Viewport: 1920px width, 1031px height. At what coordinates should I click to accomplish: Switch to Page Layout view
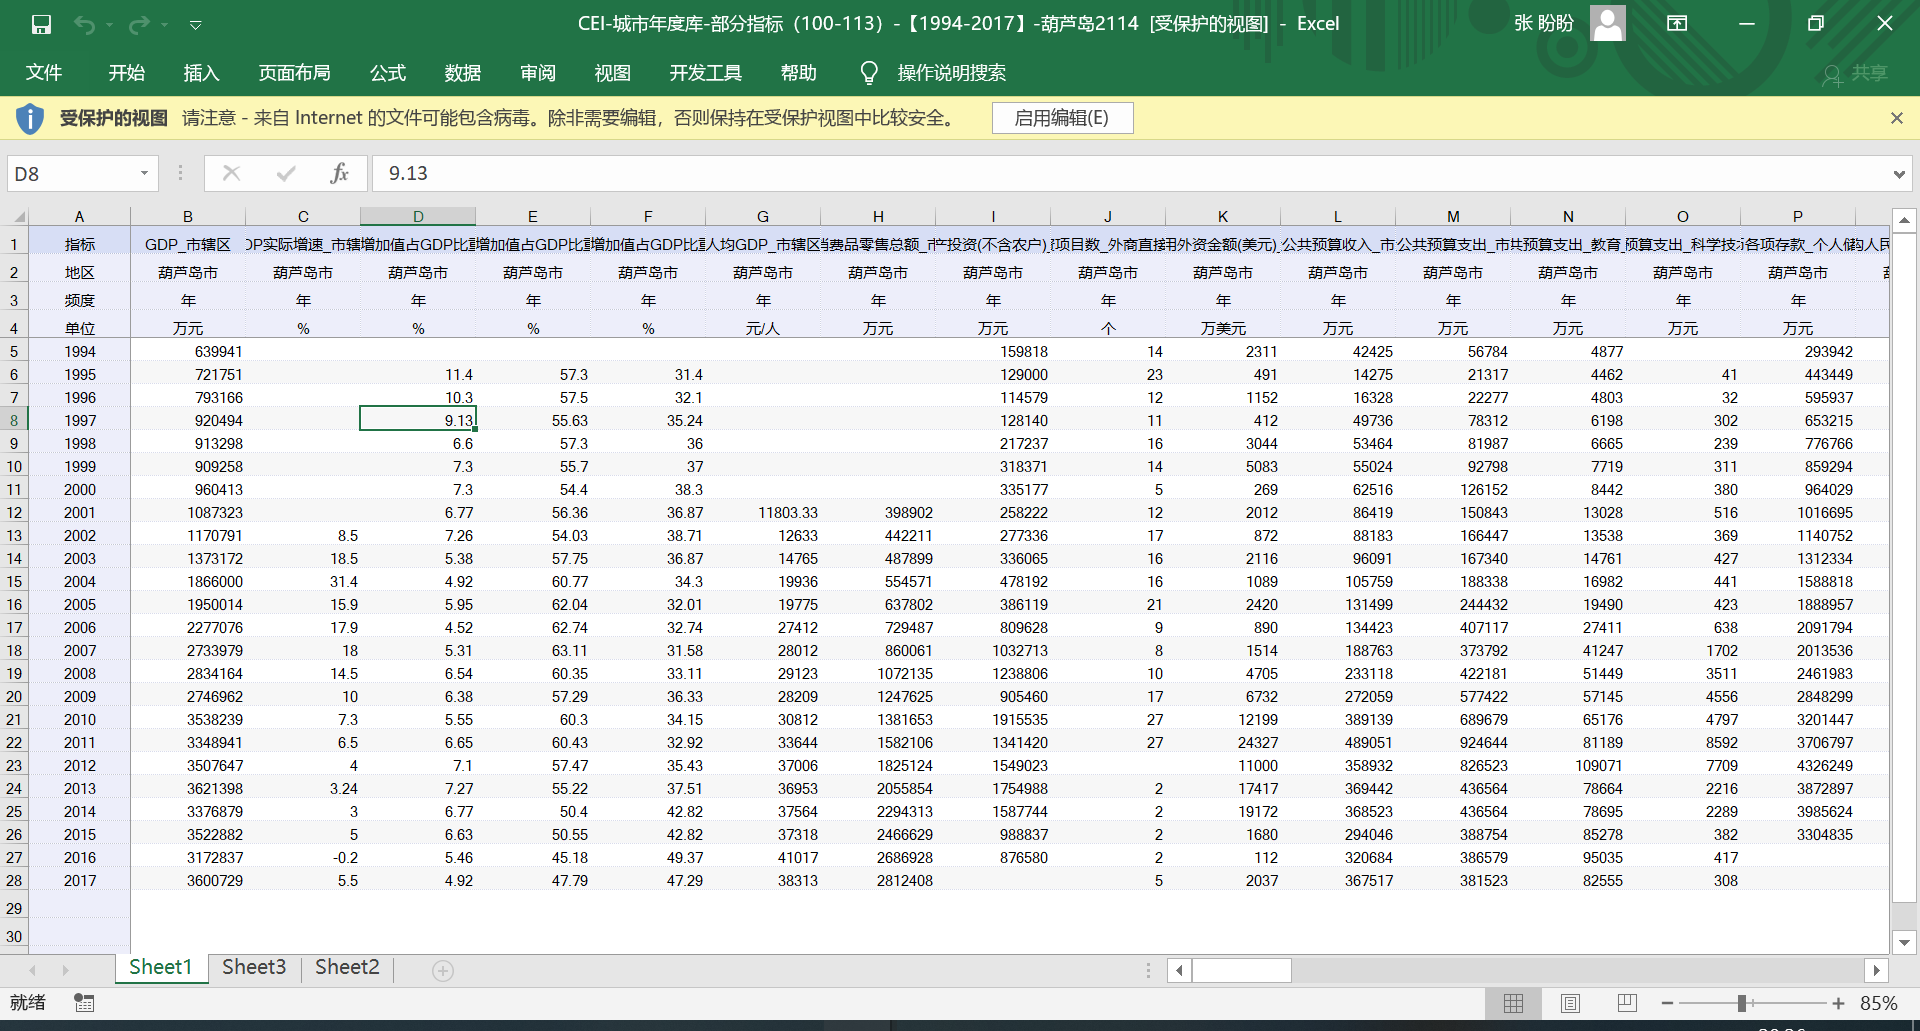(x=1570, y=1003)
